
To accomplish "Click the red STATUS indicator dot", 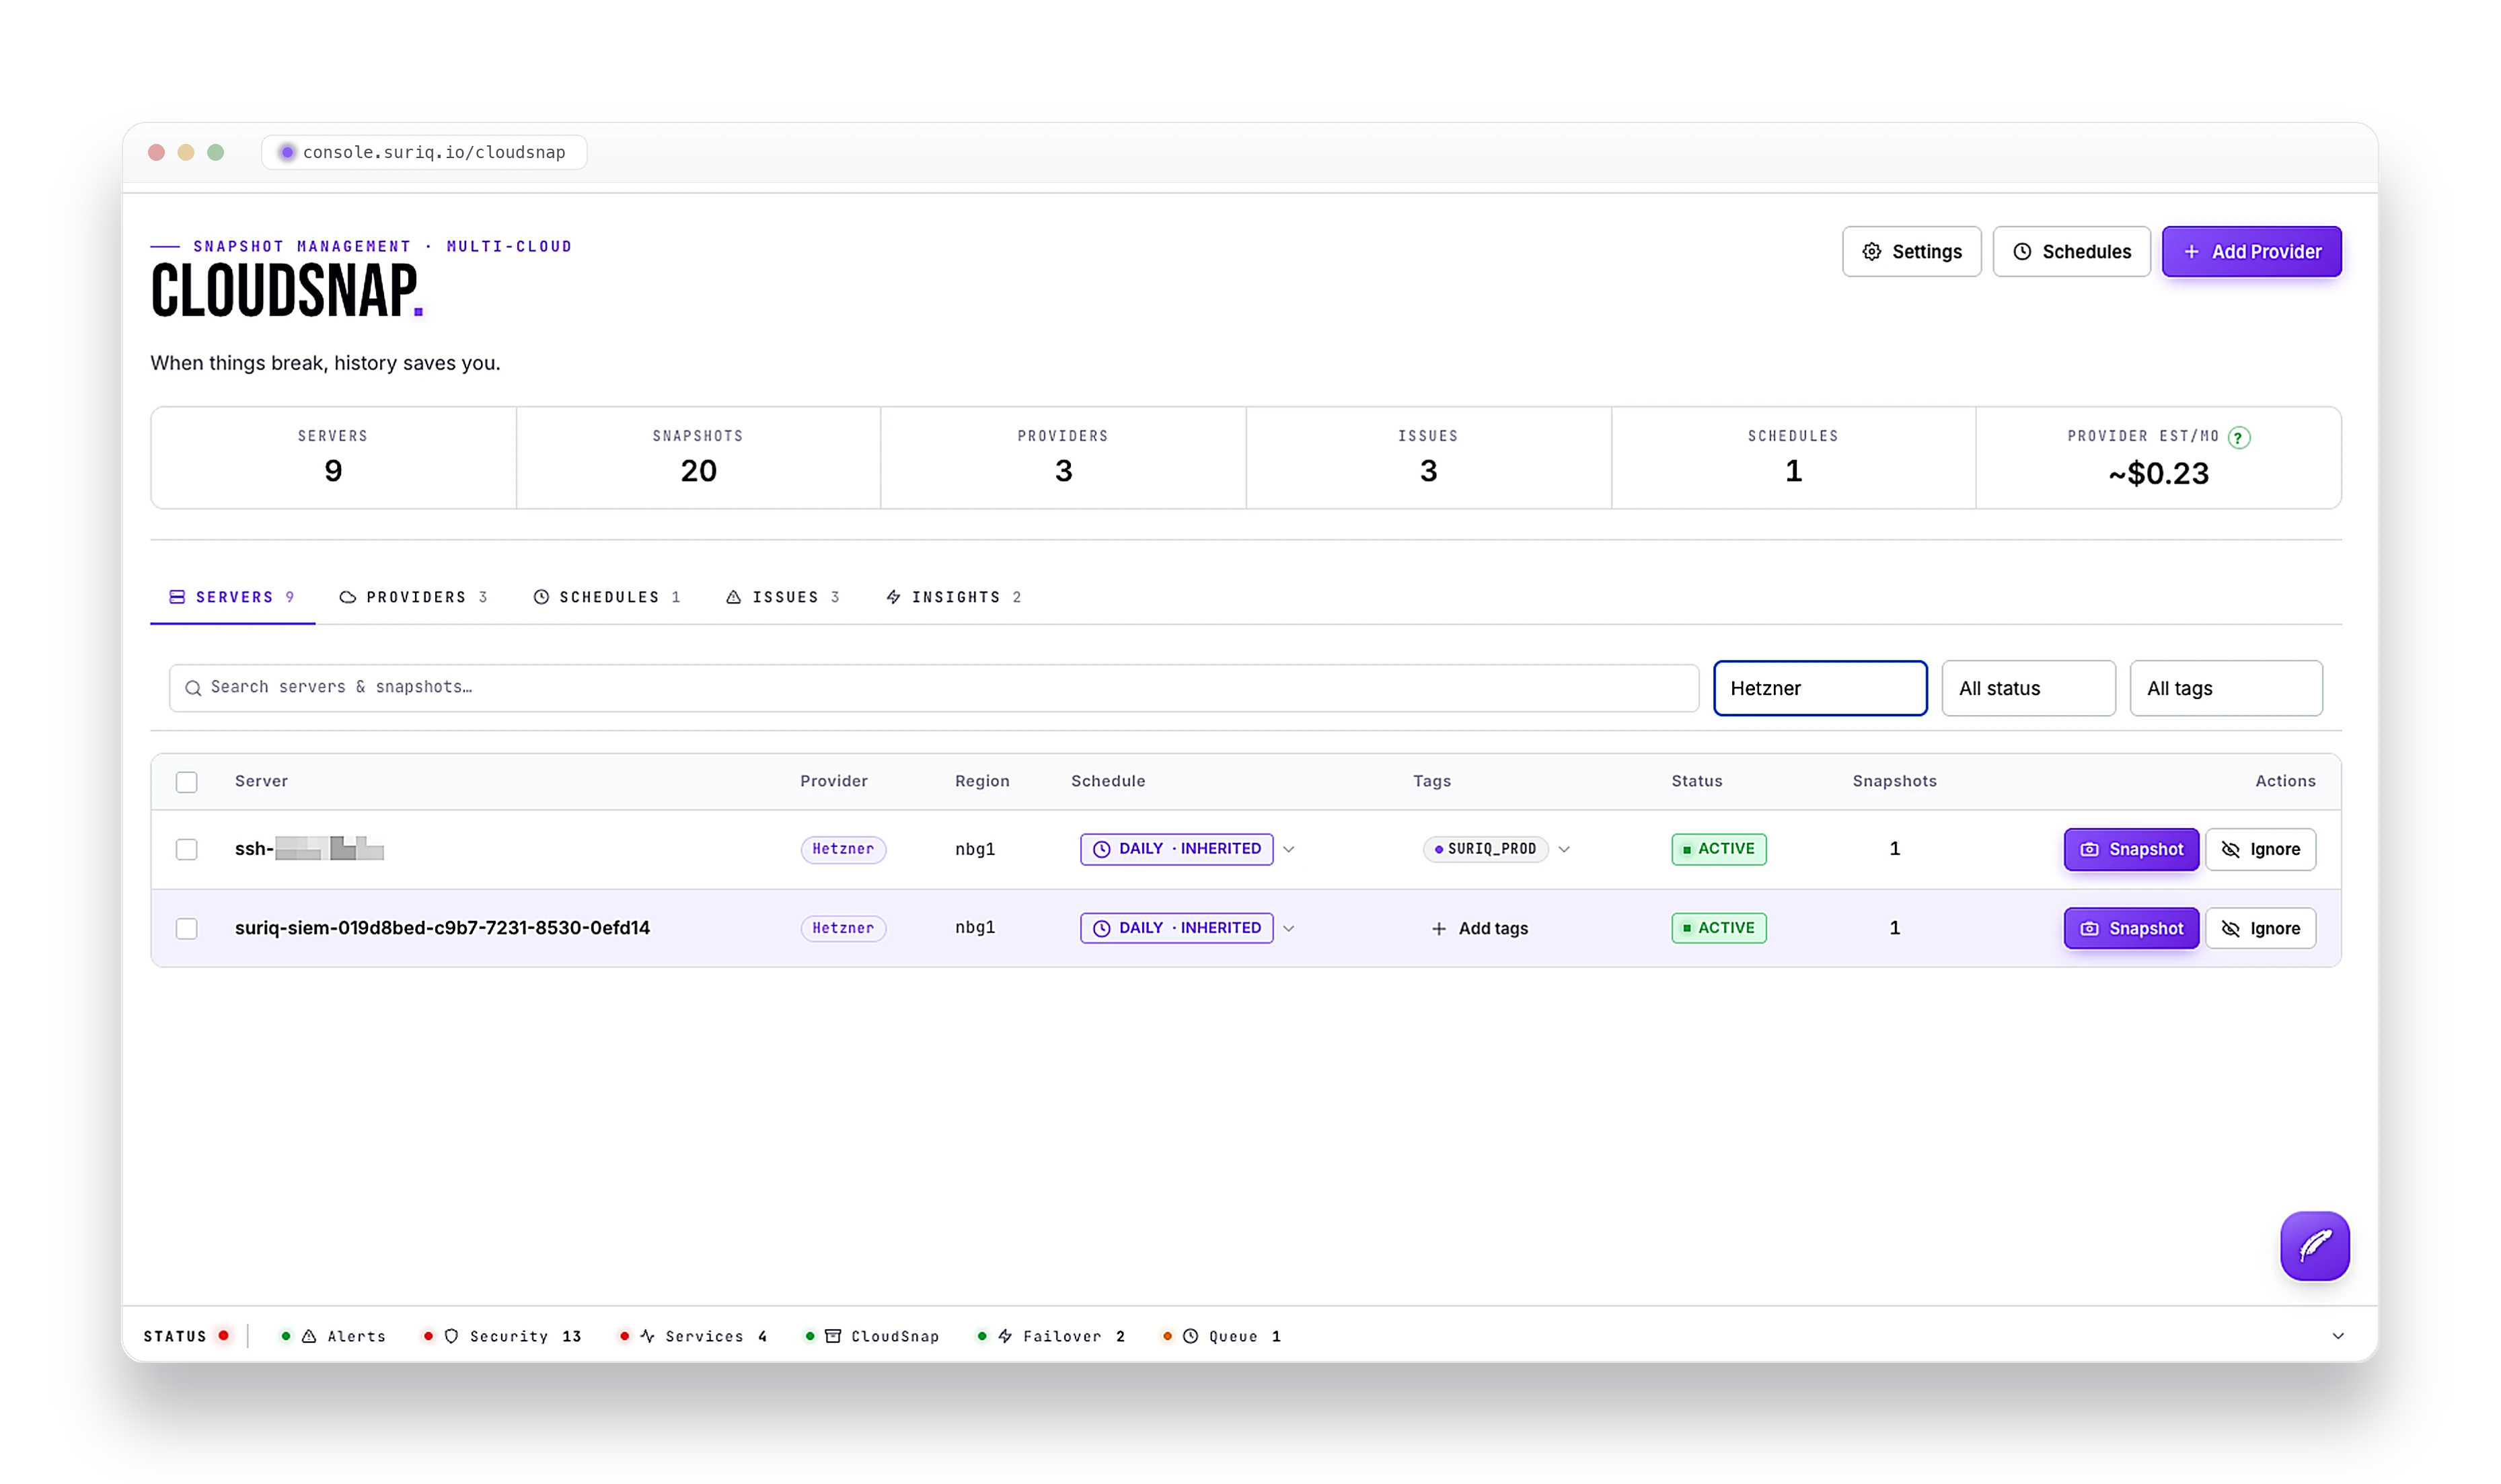I will (x=224, y=1335).
